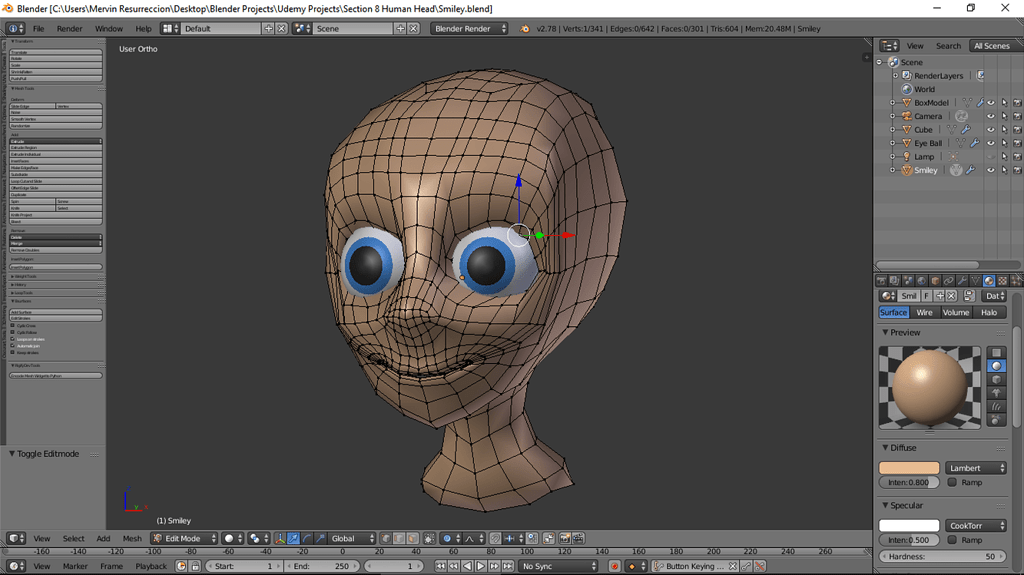Open the File menu

[39, 29]
